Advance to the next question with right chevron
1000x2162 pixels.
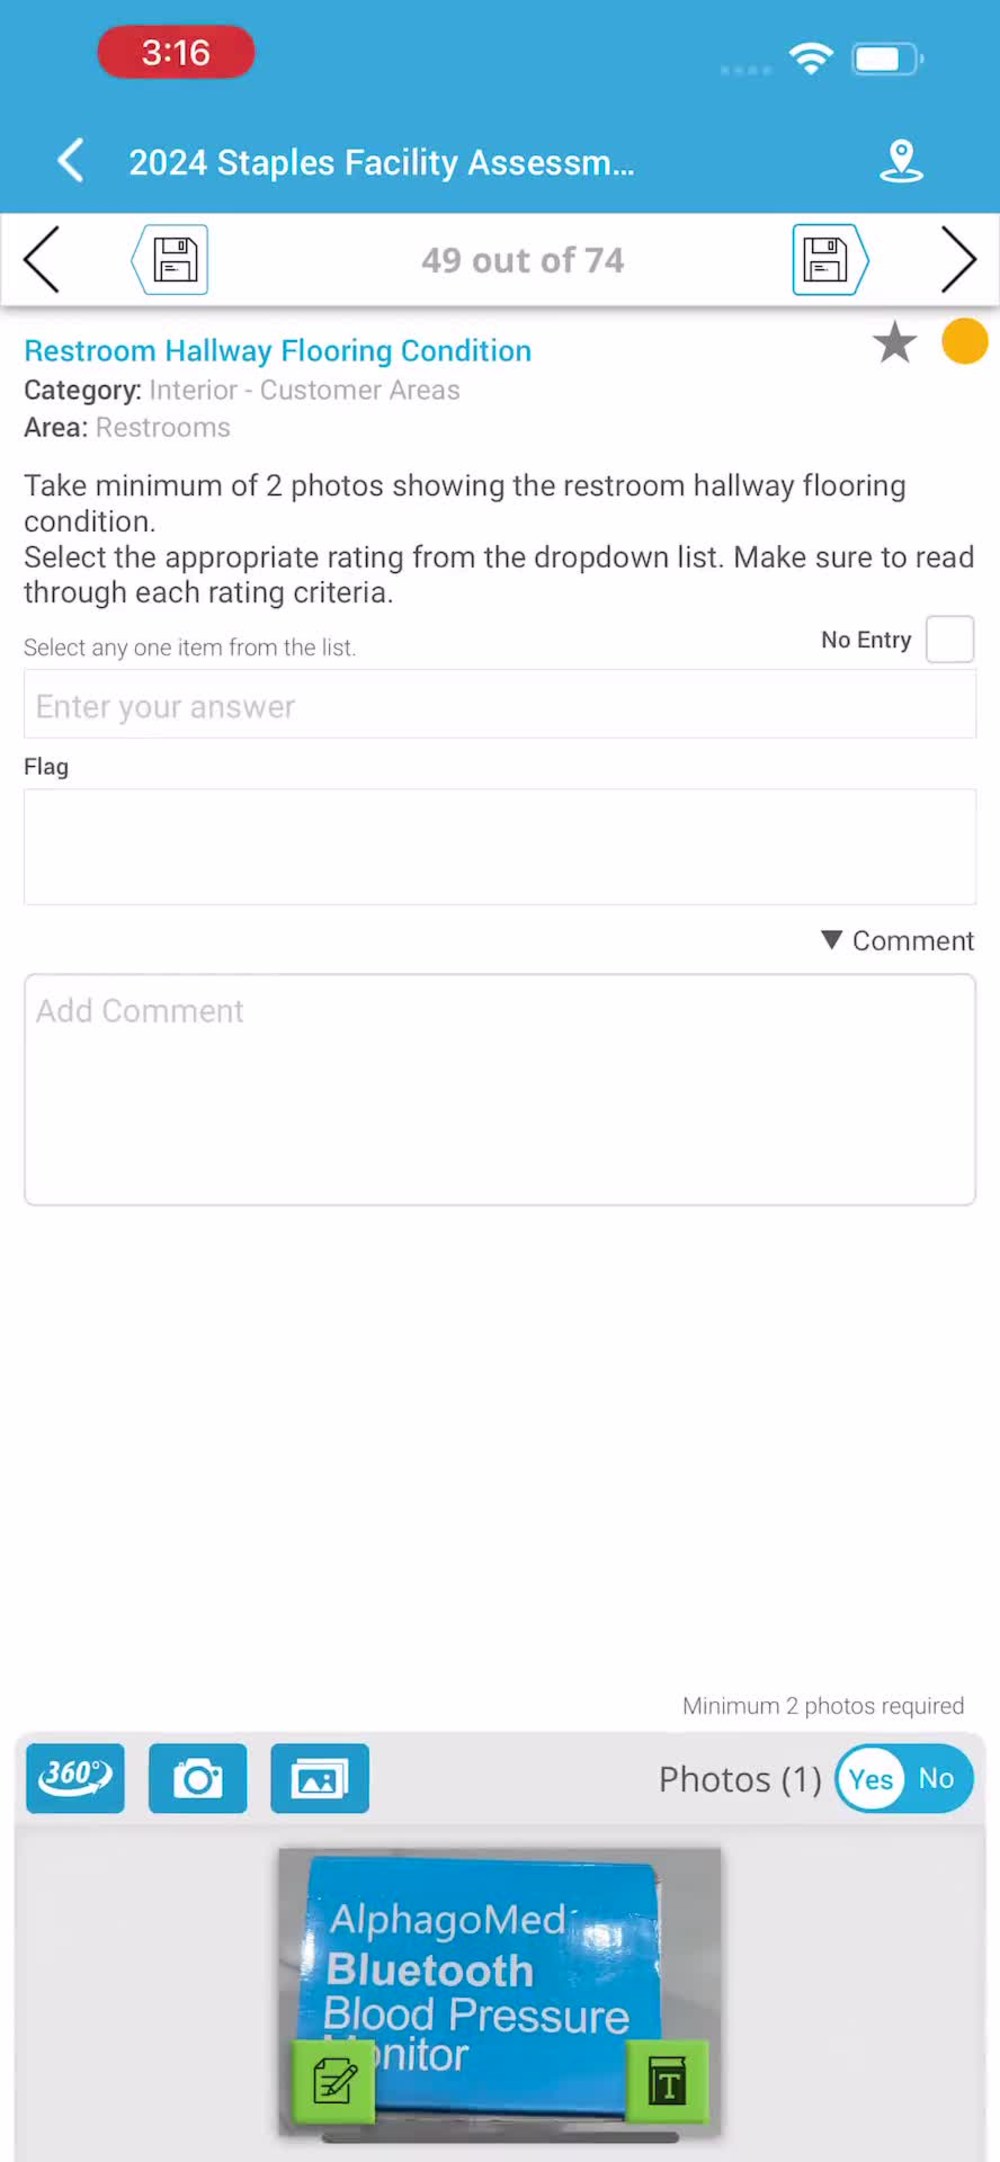click(x=958, y=259)
